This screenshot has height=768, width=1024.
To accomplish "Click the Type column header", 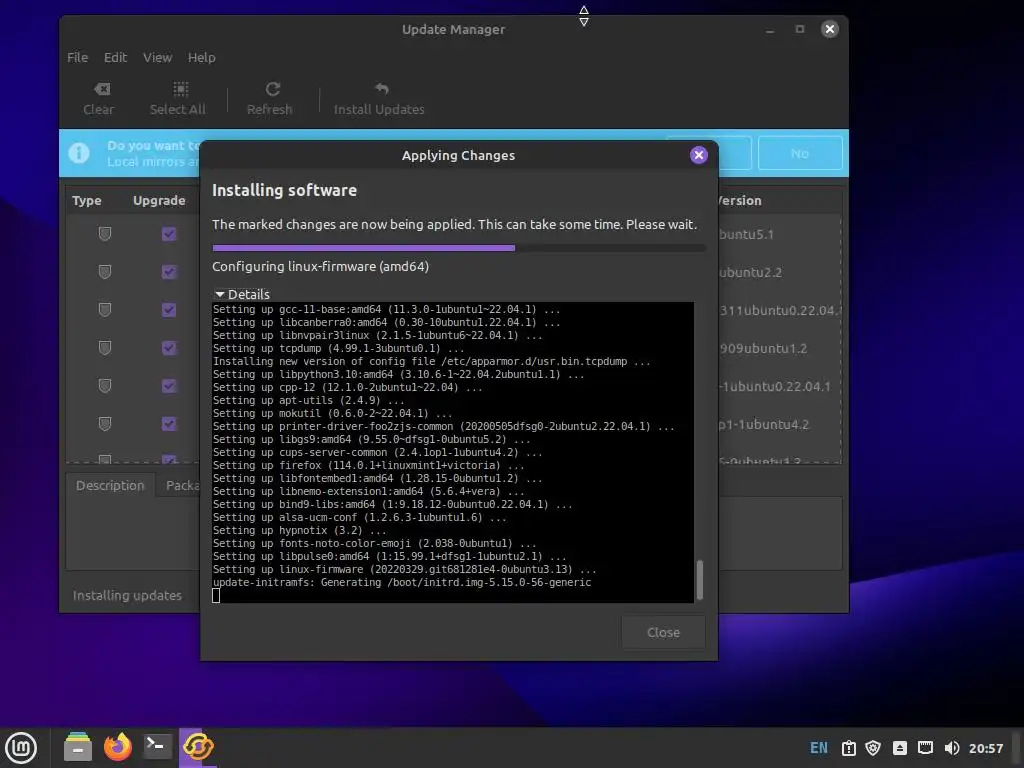I will (x=87, y=200).
